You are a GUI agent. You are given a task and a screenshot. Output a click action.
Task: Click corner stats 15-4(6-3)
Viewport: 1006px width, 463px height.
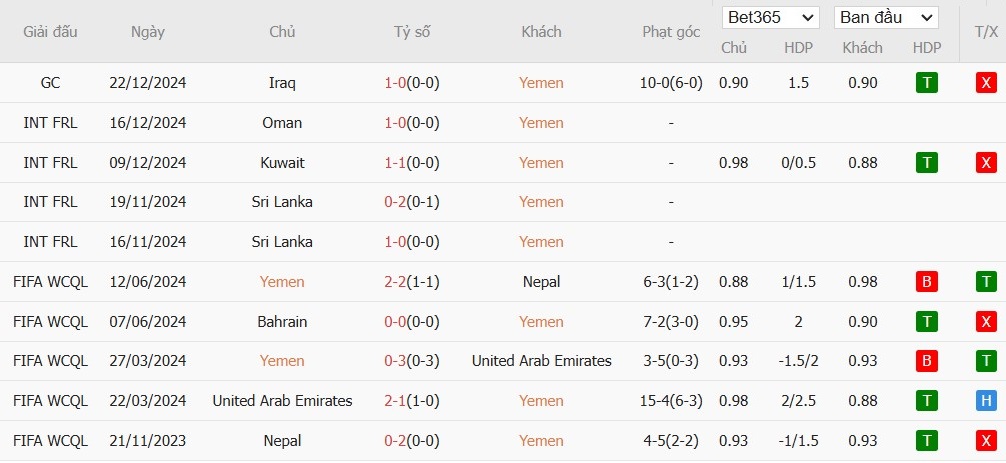pyautogui.click(x=671, y=401)
